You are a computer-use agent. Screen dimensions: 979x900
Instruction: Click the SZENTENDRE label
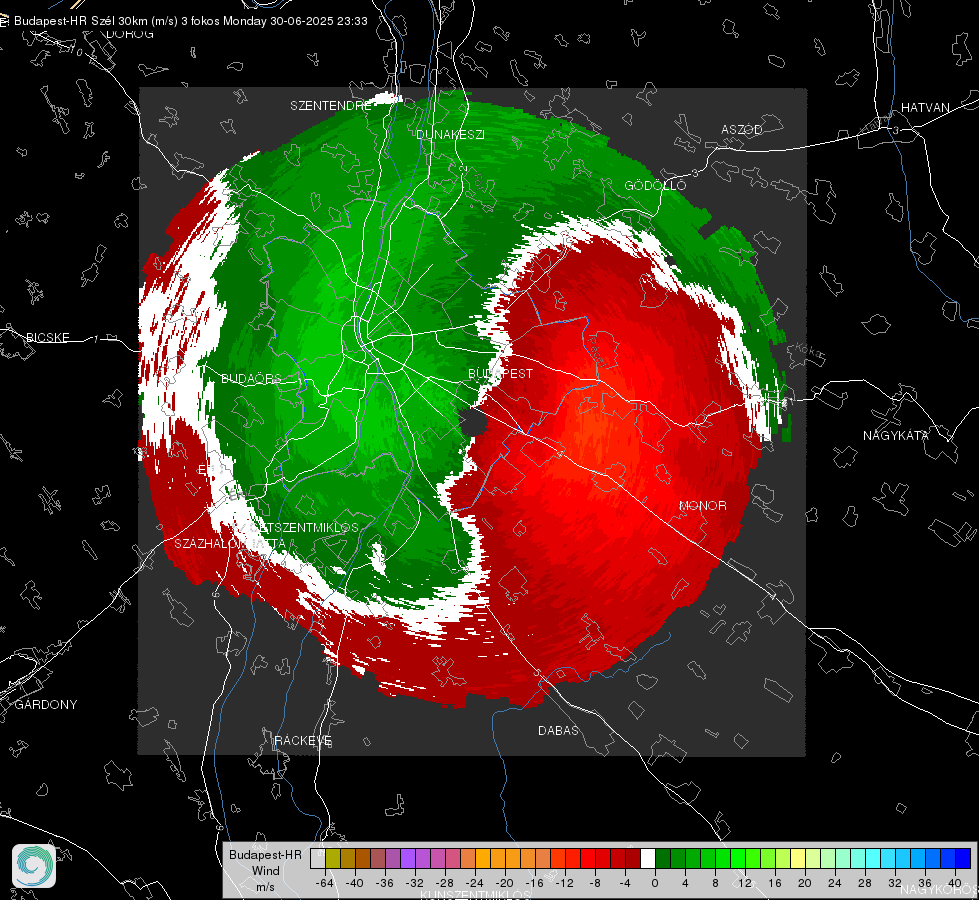click(x=330, y=106)
